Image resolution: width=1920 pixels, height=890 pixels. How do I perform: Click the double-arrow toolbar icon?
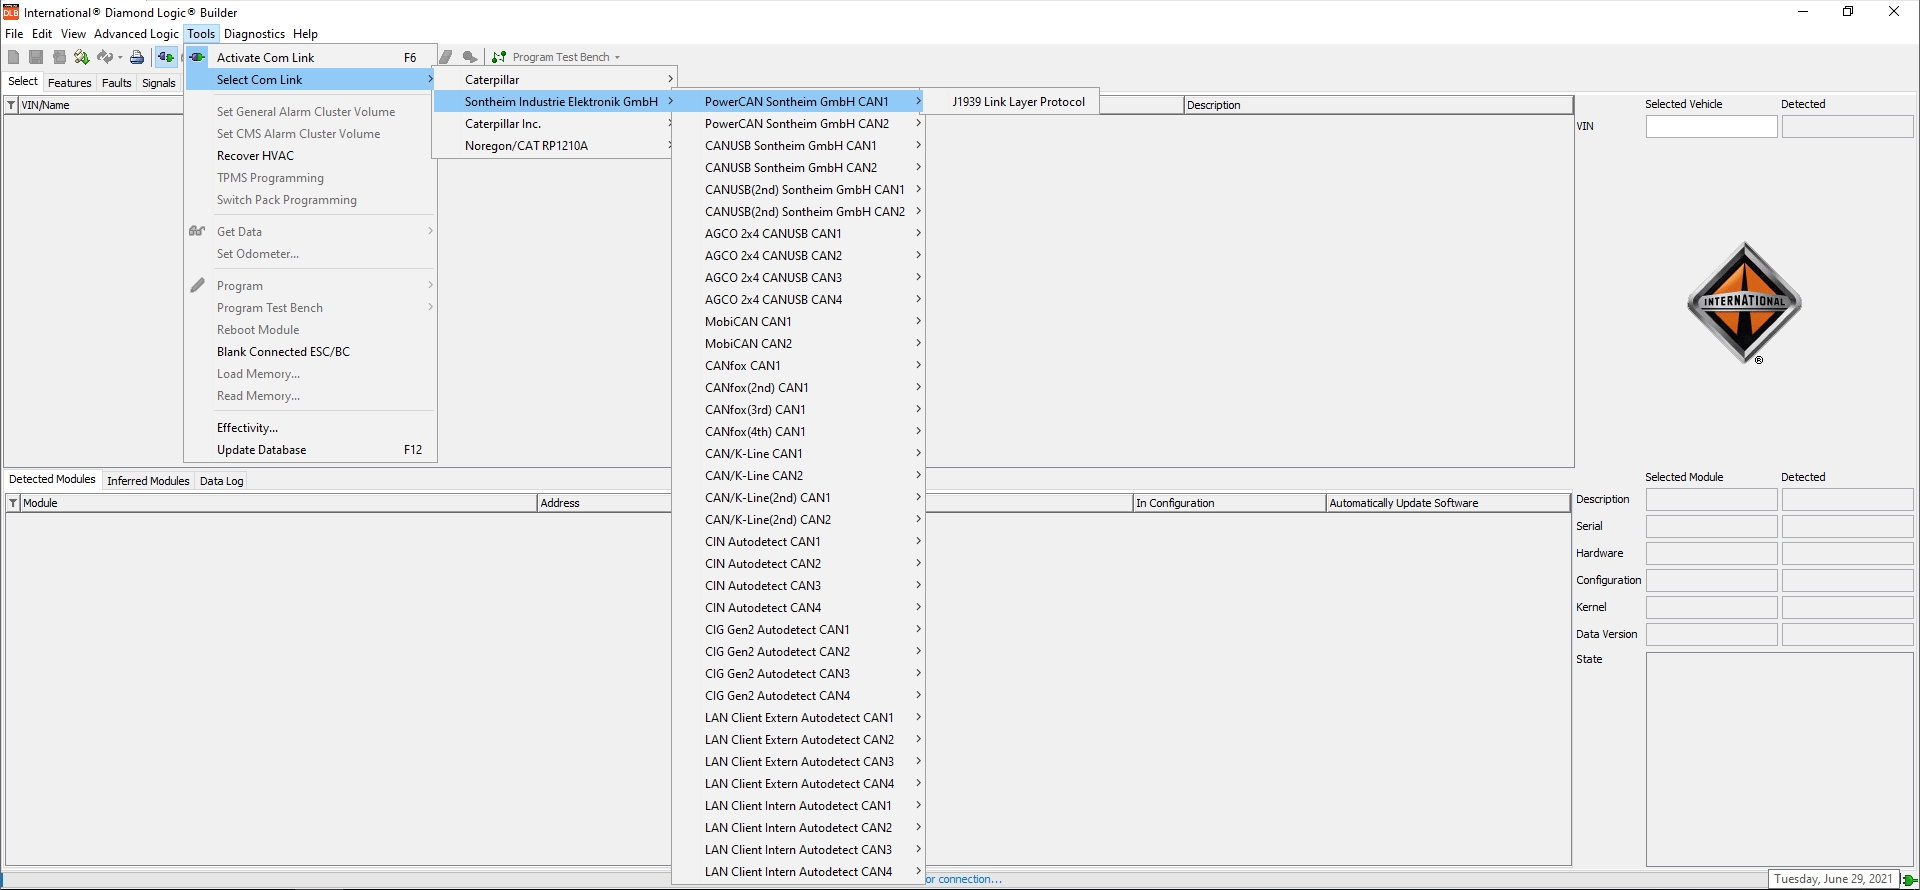[x=105, y=57]
